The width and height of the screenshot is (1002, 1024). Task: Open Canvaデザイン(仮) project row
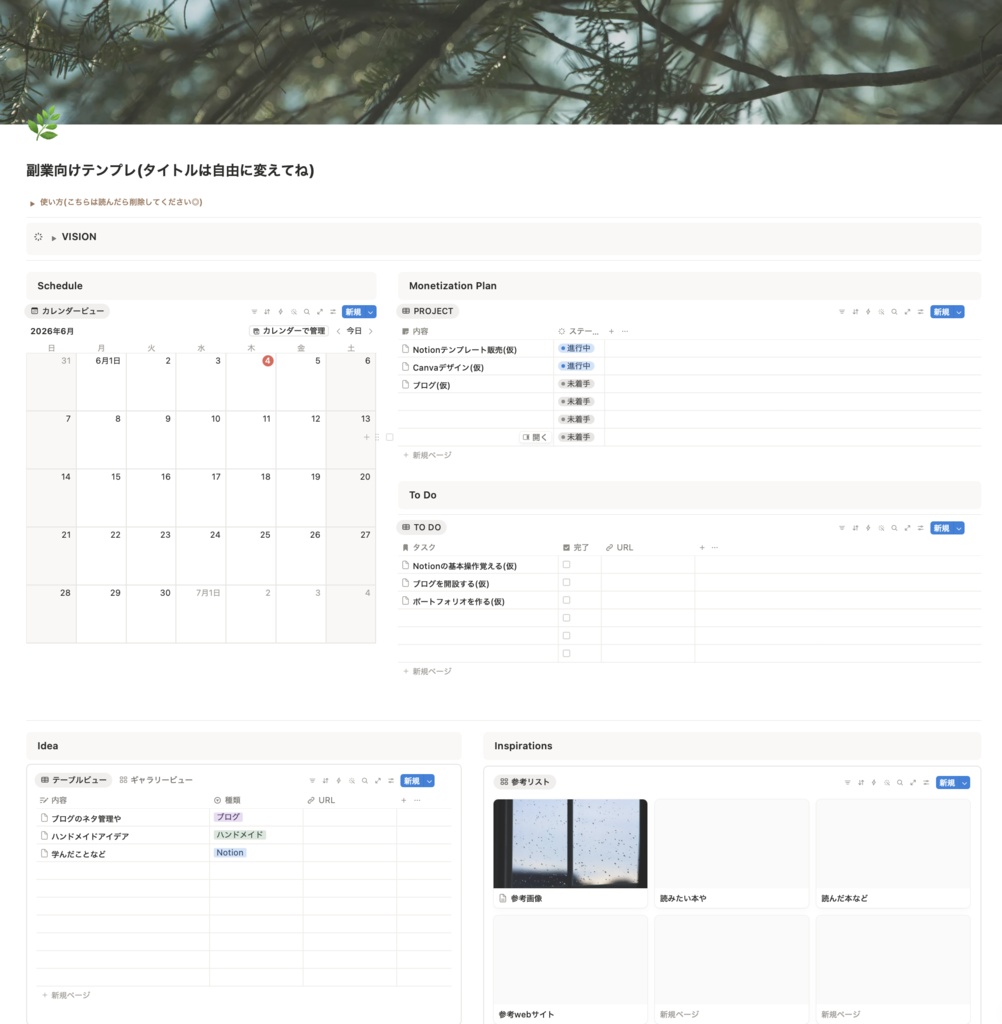(x=447, y=368)
